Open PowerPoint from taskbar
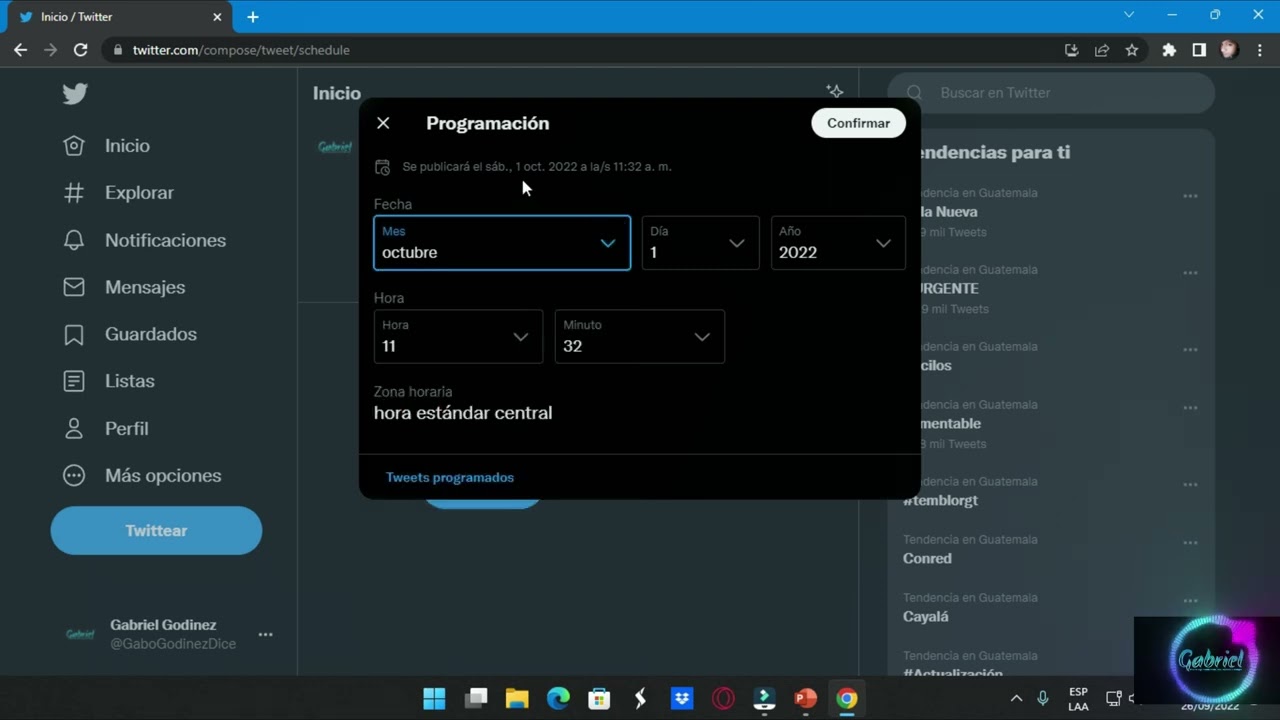 [x=806, y=698]
